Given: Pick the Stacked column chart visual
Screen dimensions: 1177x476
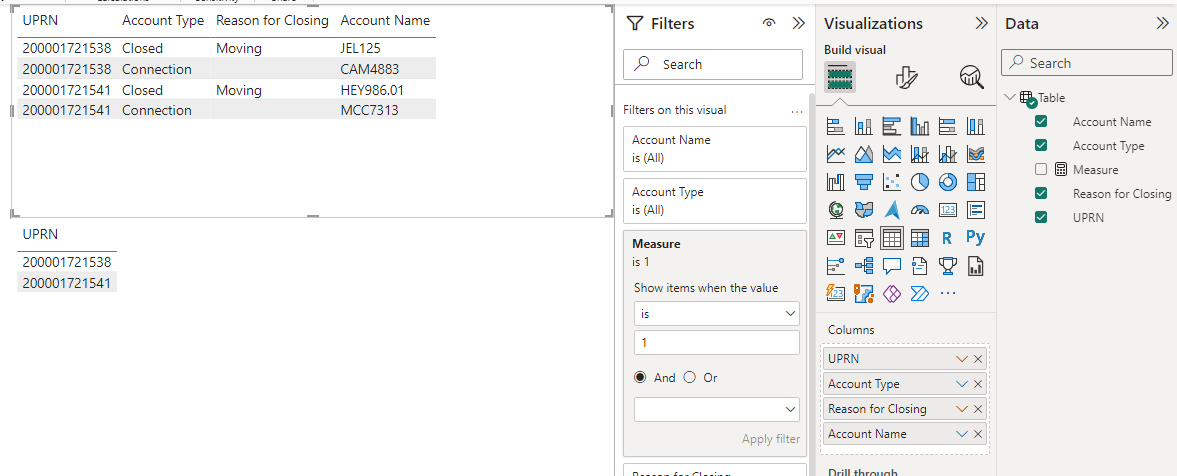Looking at the screenshot, I should [863, 126].
